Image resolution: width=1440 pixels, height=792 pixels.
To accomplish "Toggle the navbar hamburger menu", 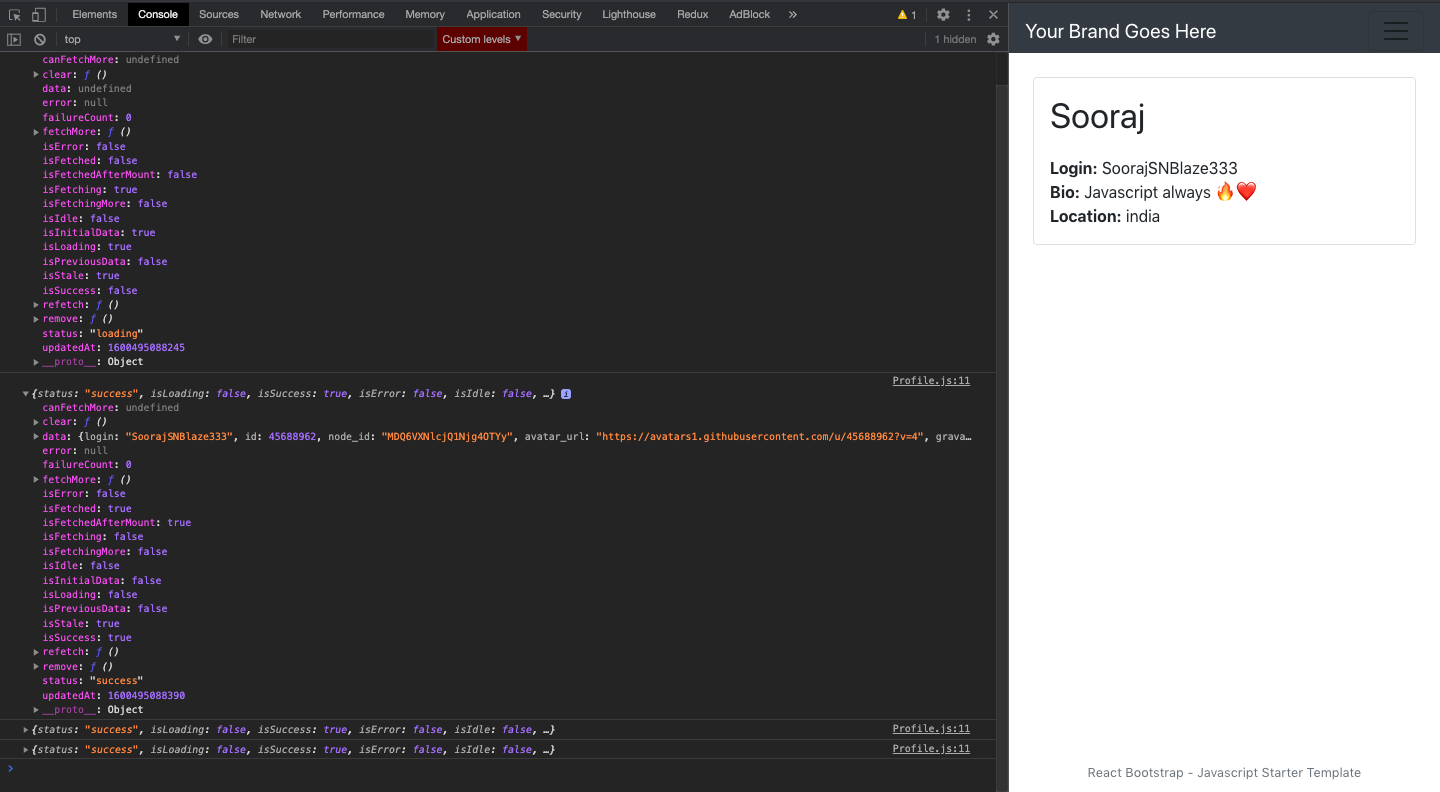I will point(1395,31).
